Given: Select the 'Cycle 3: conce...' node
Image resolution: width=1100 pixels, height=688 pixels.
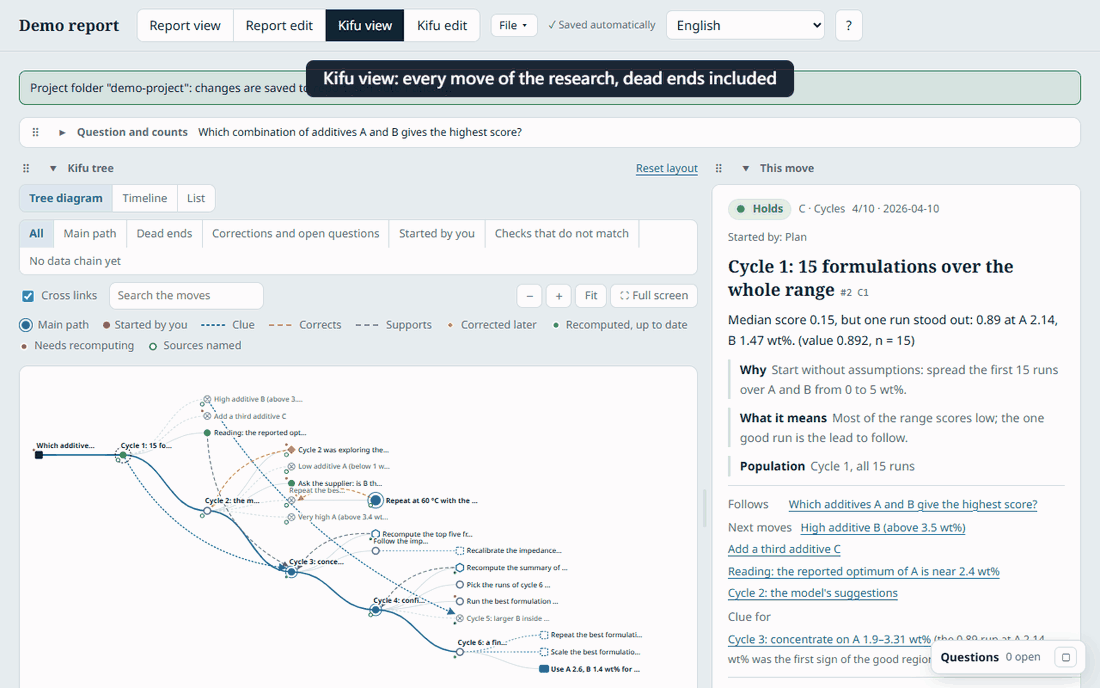Looking at the screenshot, I should (292, 572).
